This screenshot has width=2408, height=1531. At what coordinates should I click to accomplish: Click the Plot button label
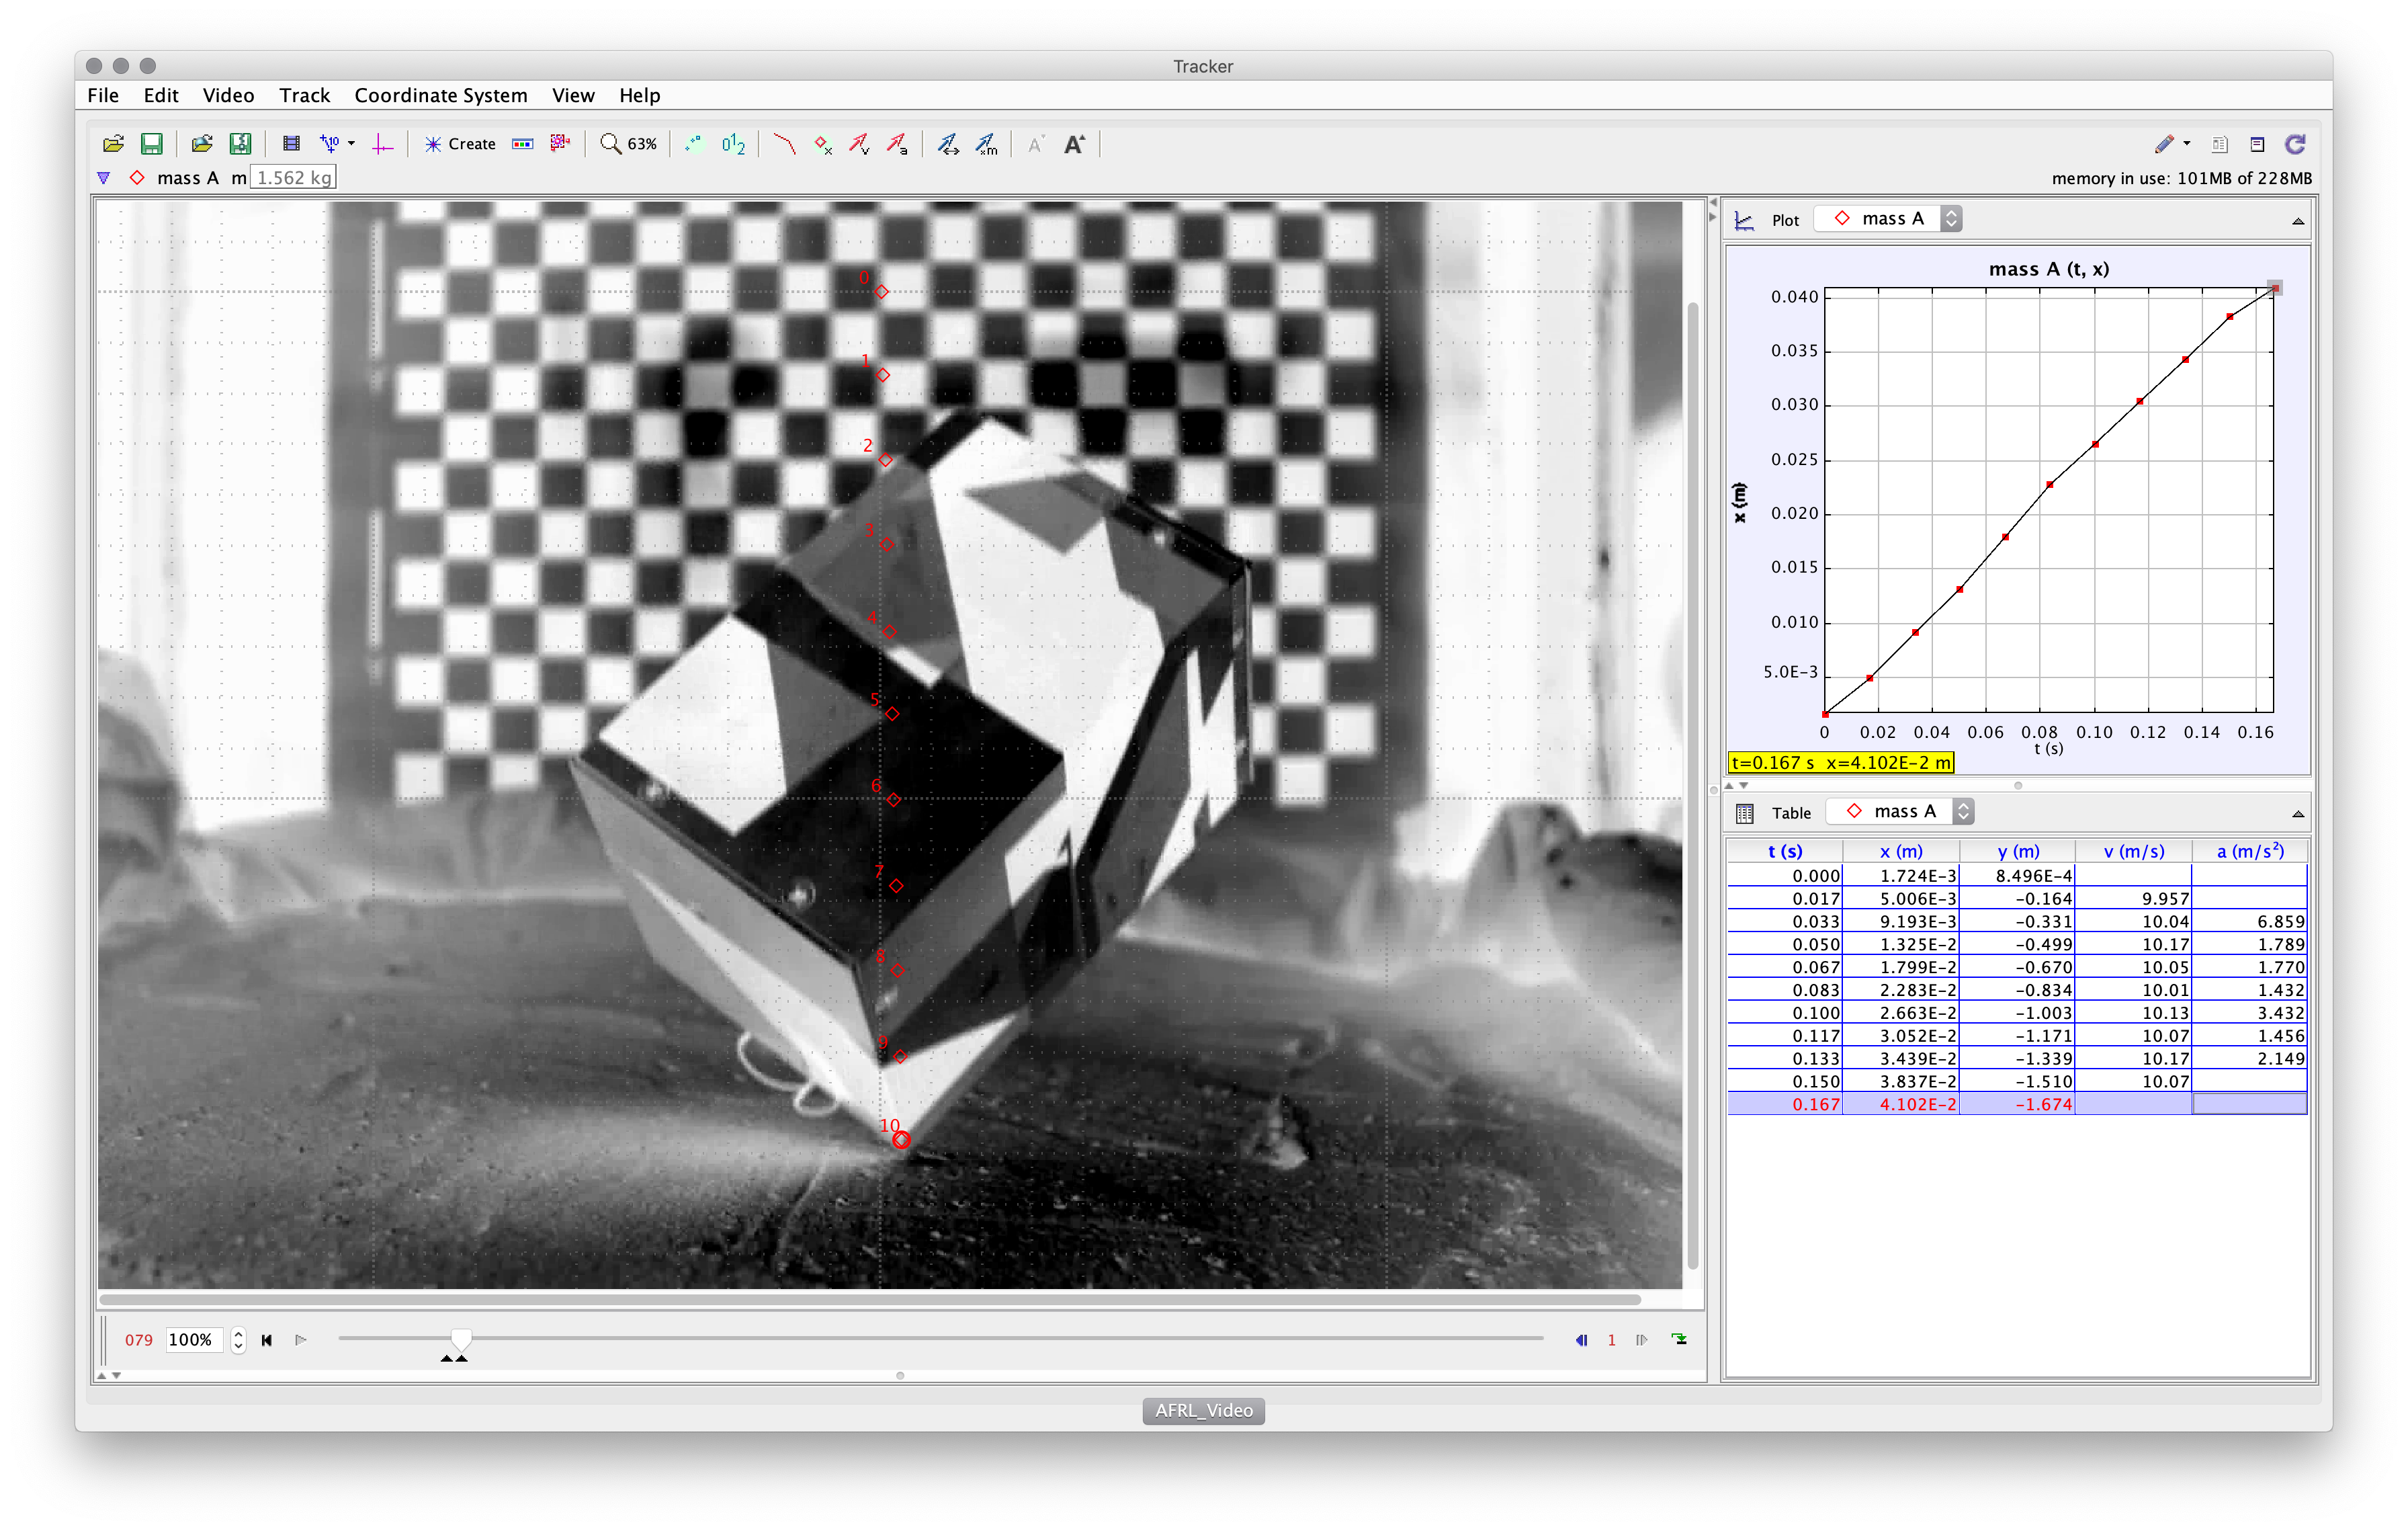coord(1785,220)
